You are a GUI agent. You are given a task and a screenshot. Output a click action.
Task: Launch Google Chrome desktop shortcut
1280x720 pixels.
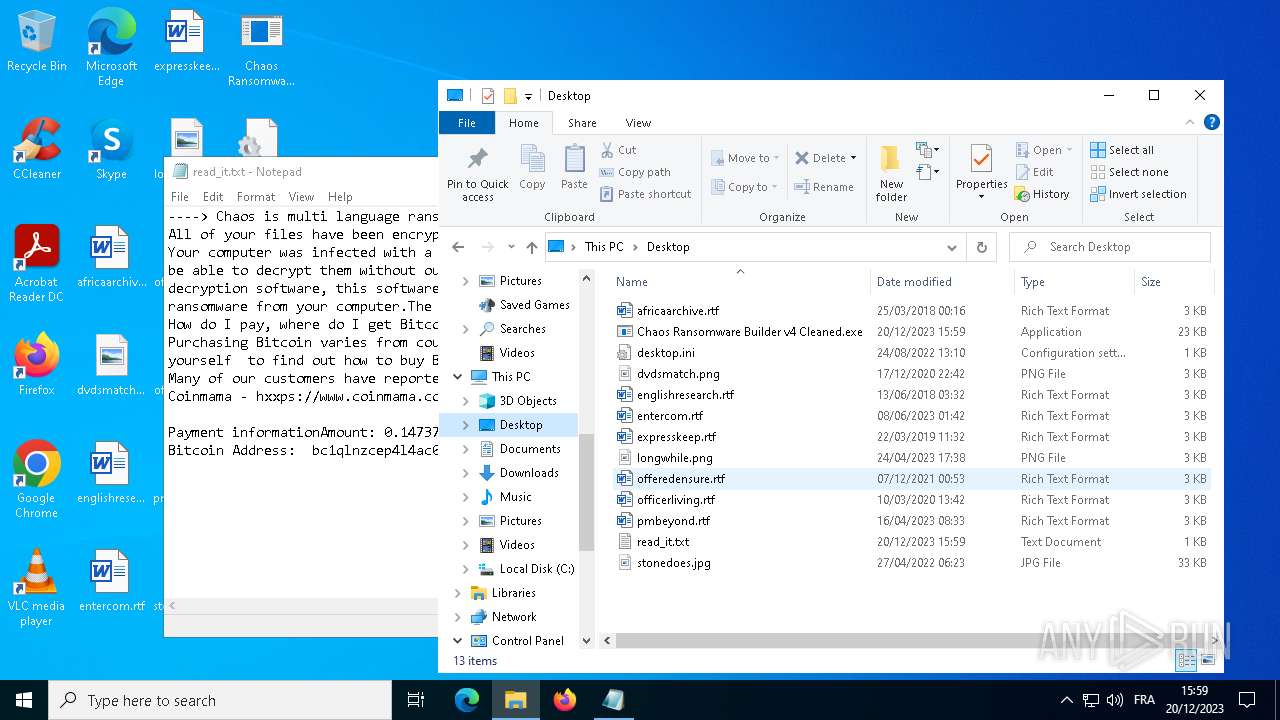(x=37, y=480)
